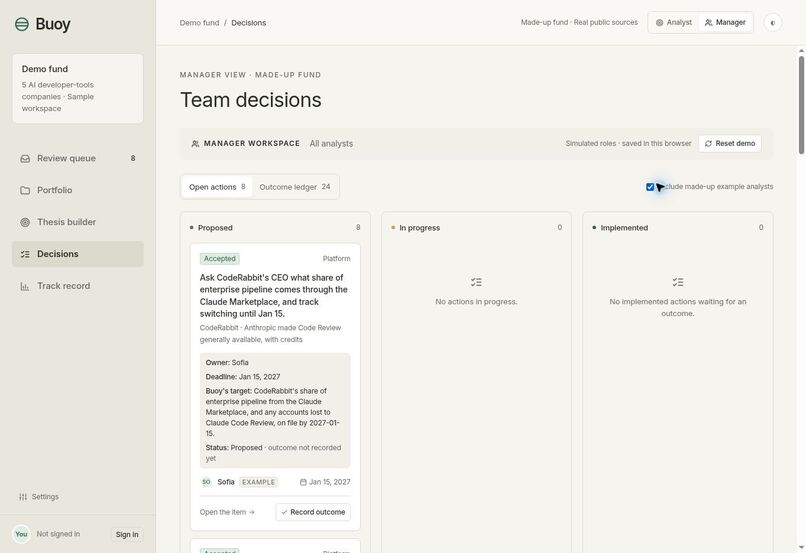Click the checklist icon in In progress column
806x553 pixels.
[476, 282]
